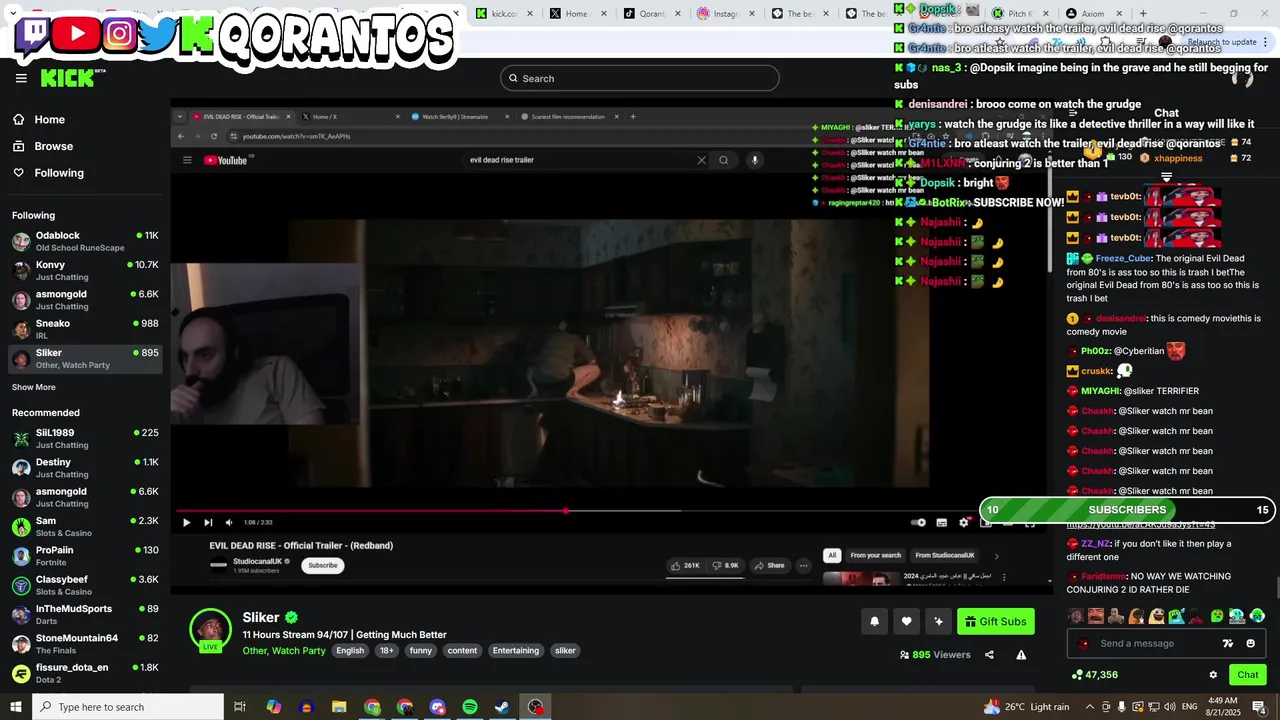
Task: Open YouTube player settings gear
Action: click(x=964, y=522)
